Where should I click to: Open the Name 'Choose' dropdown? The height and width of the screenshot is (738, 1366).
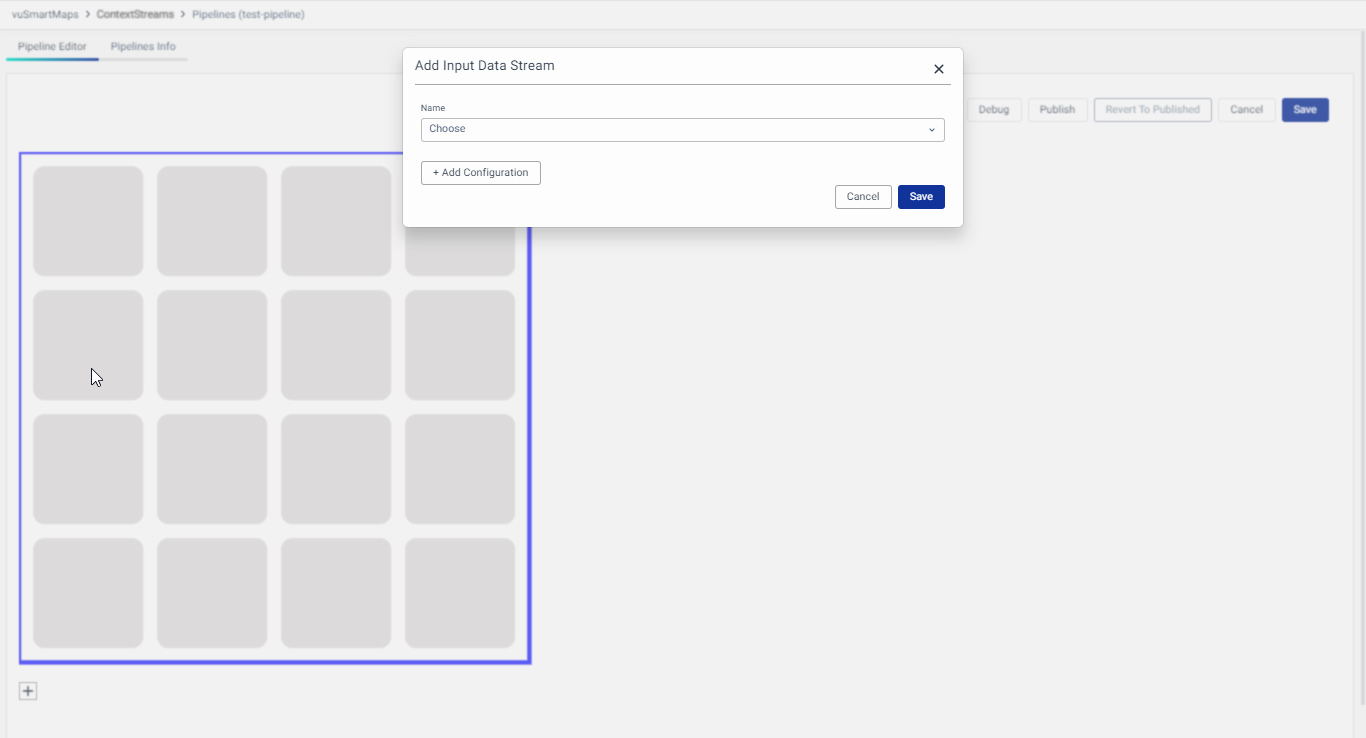coord(682,130)
